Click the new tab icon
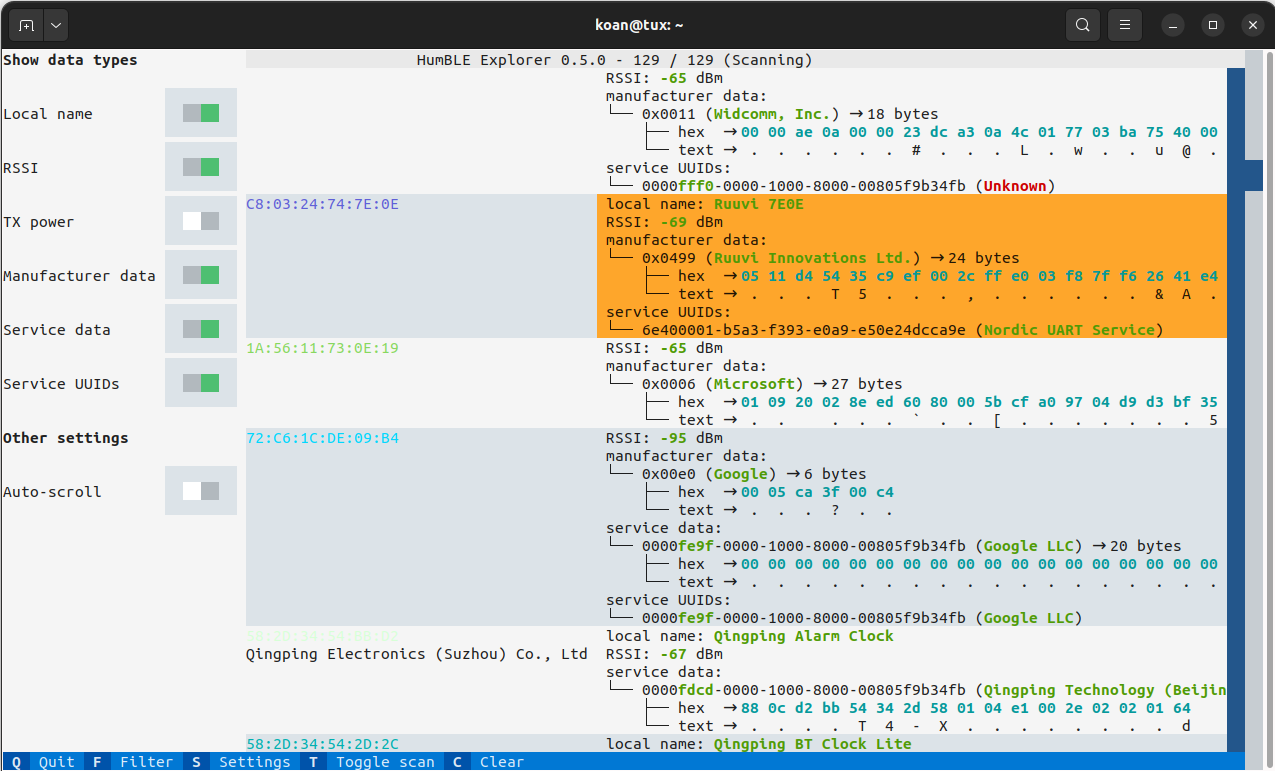The height and width of the screenshot is (771, 1275). [26, 25]
